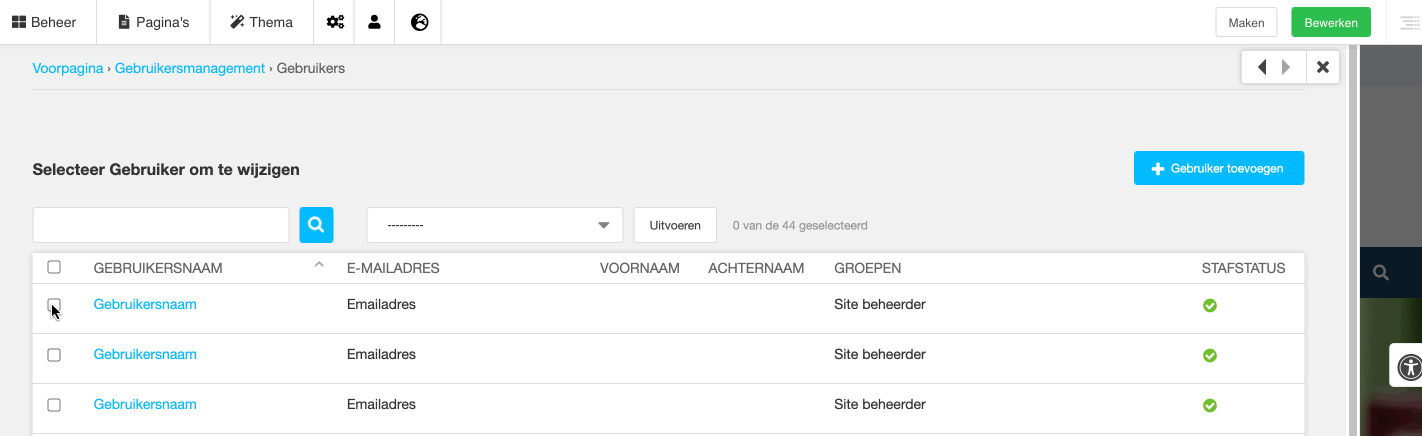Click the sort arrow beside Gebruikersnaam header
Screen dimensions: 1422x436
tap(319, 265)
